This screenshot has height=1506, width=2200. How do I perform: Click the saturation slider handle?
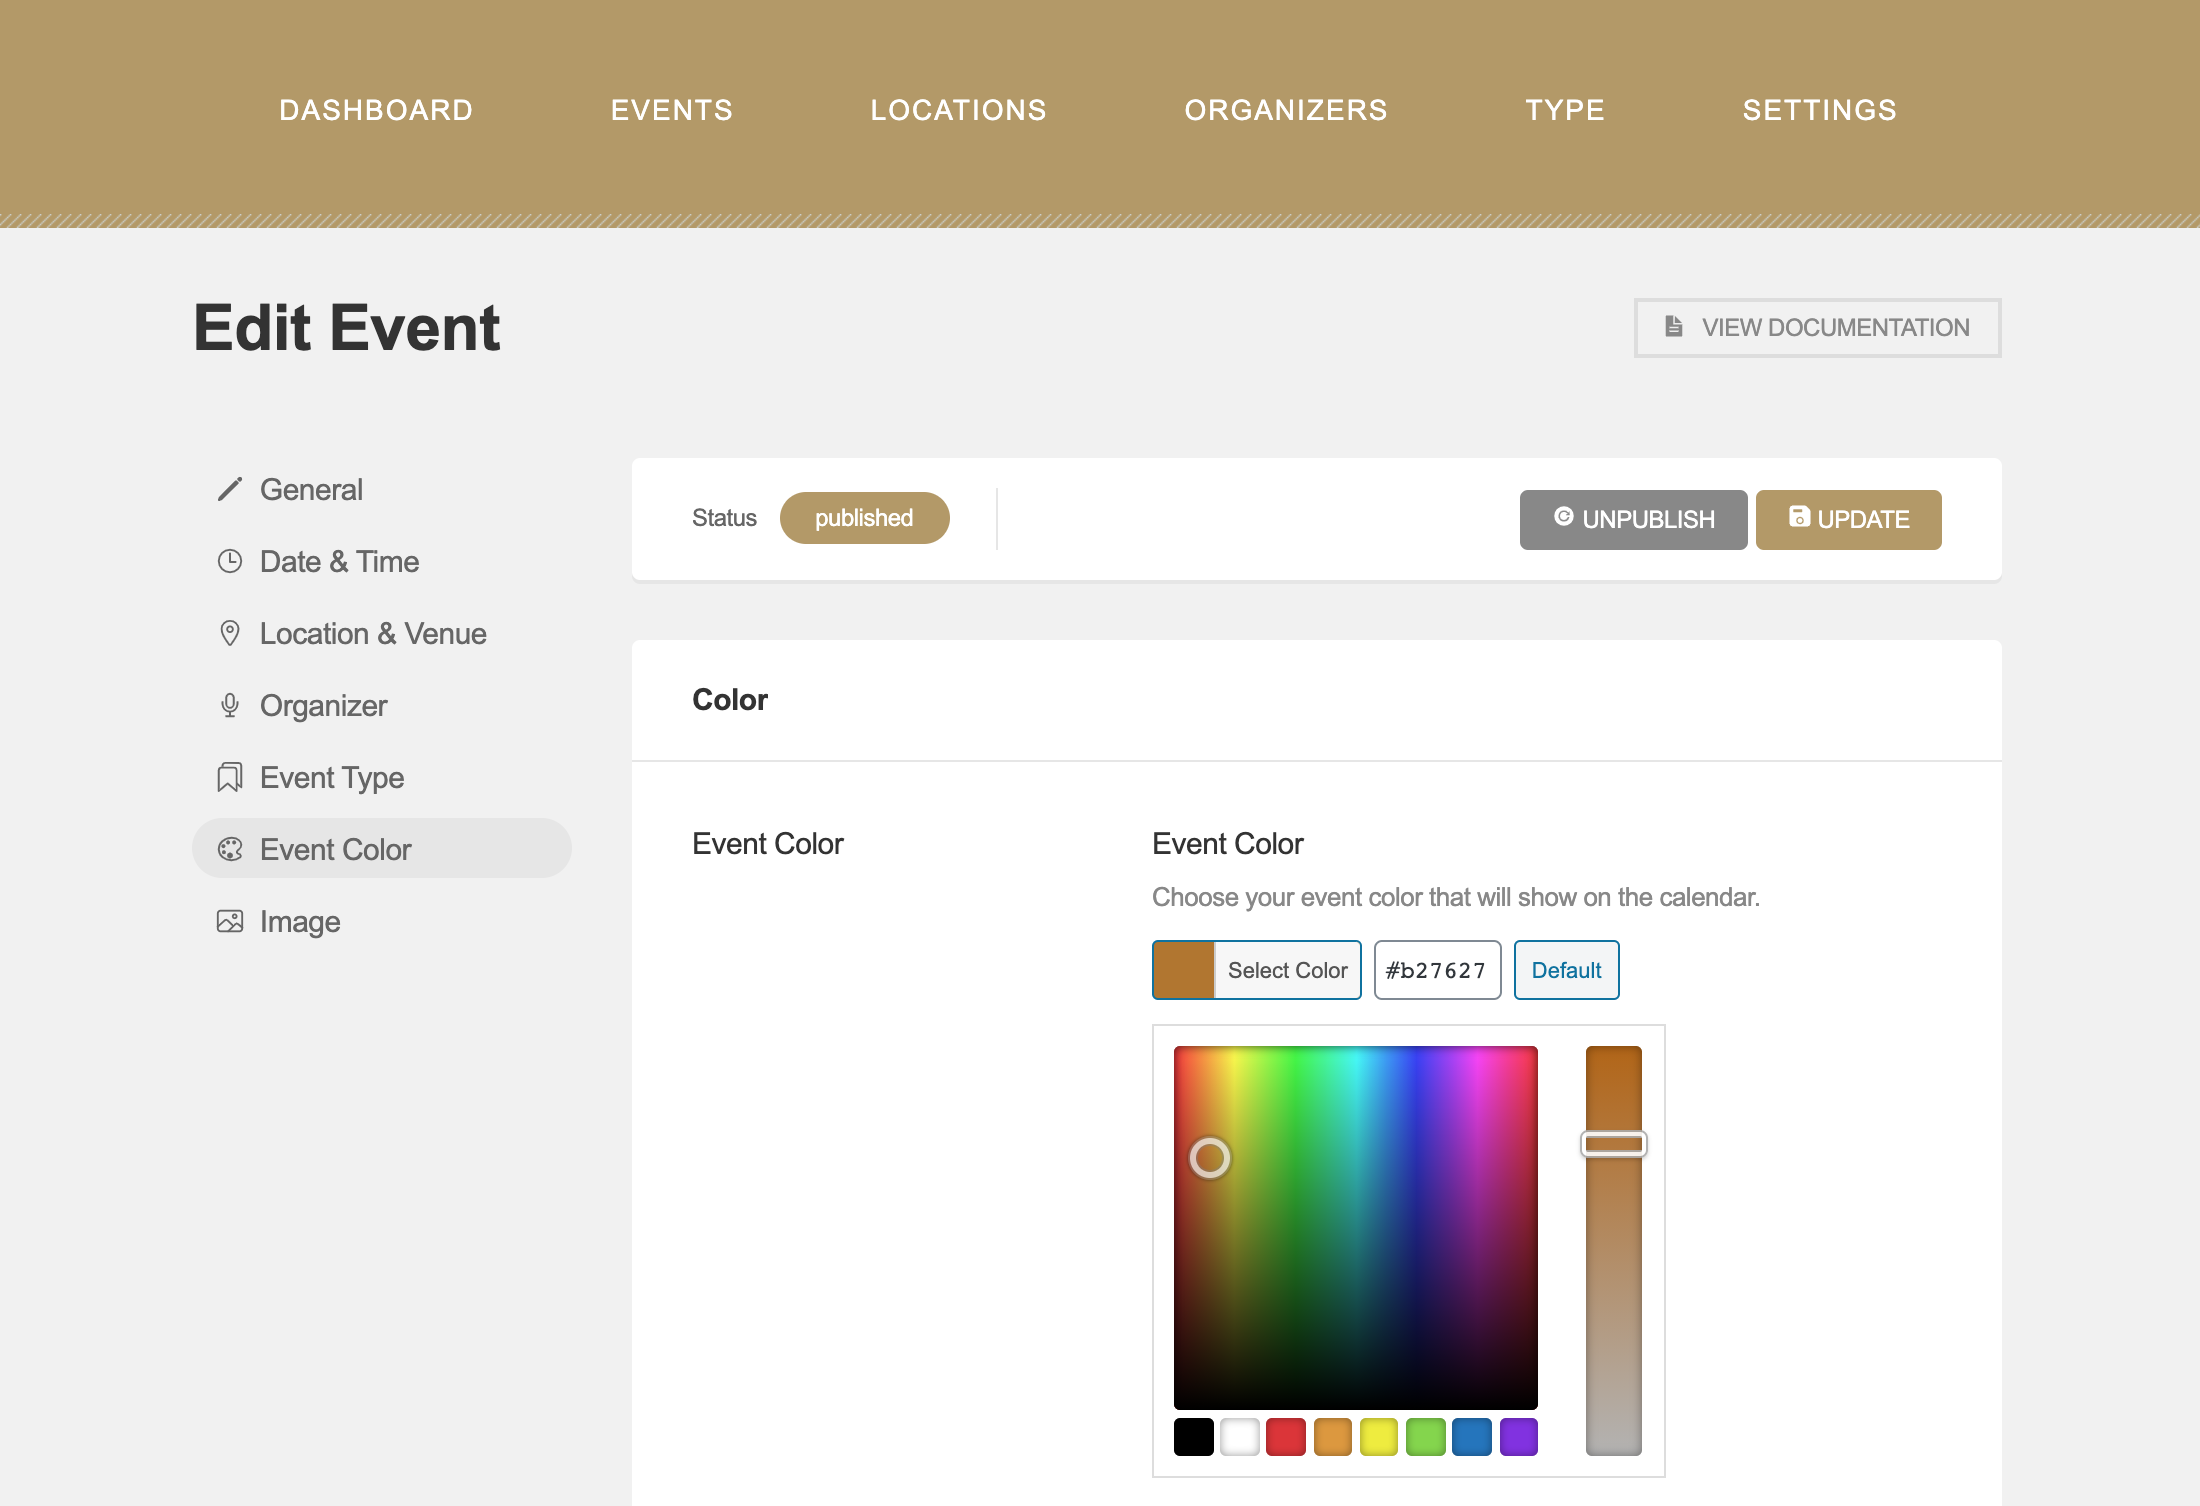tap(1613, 1144)
